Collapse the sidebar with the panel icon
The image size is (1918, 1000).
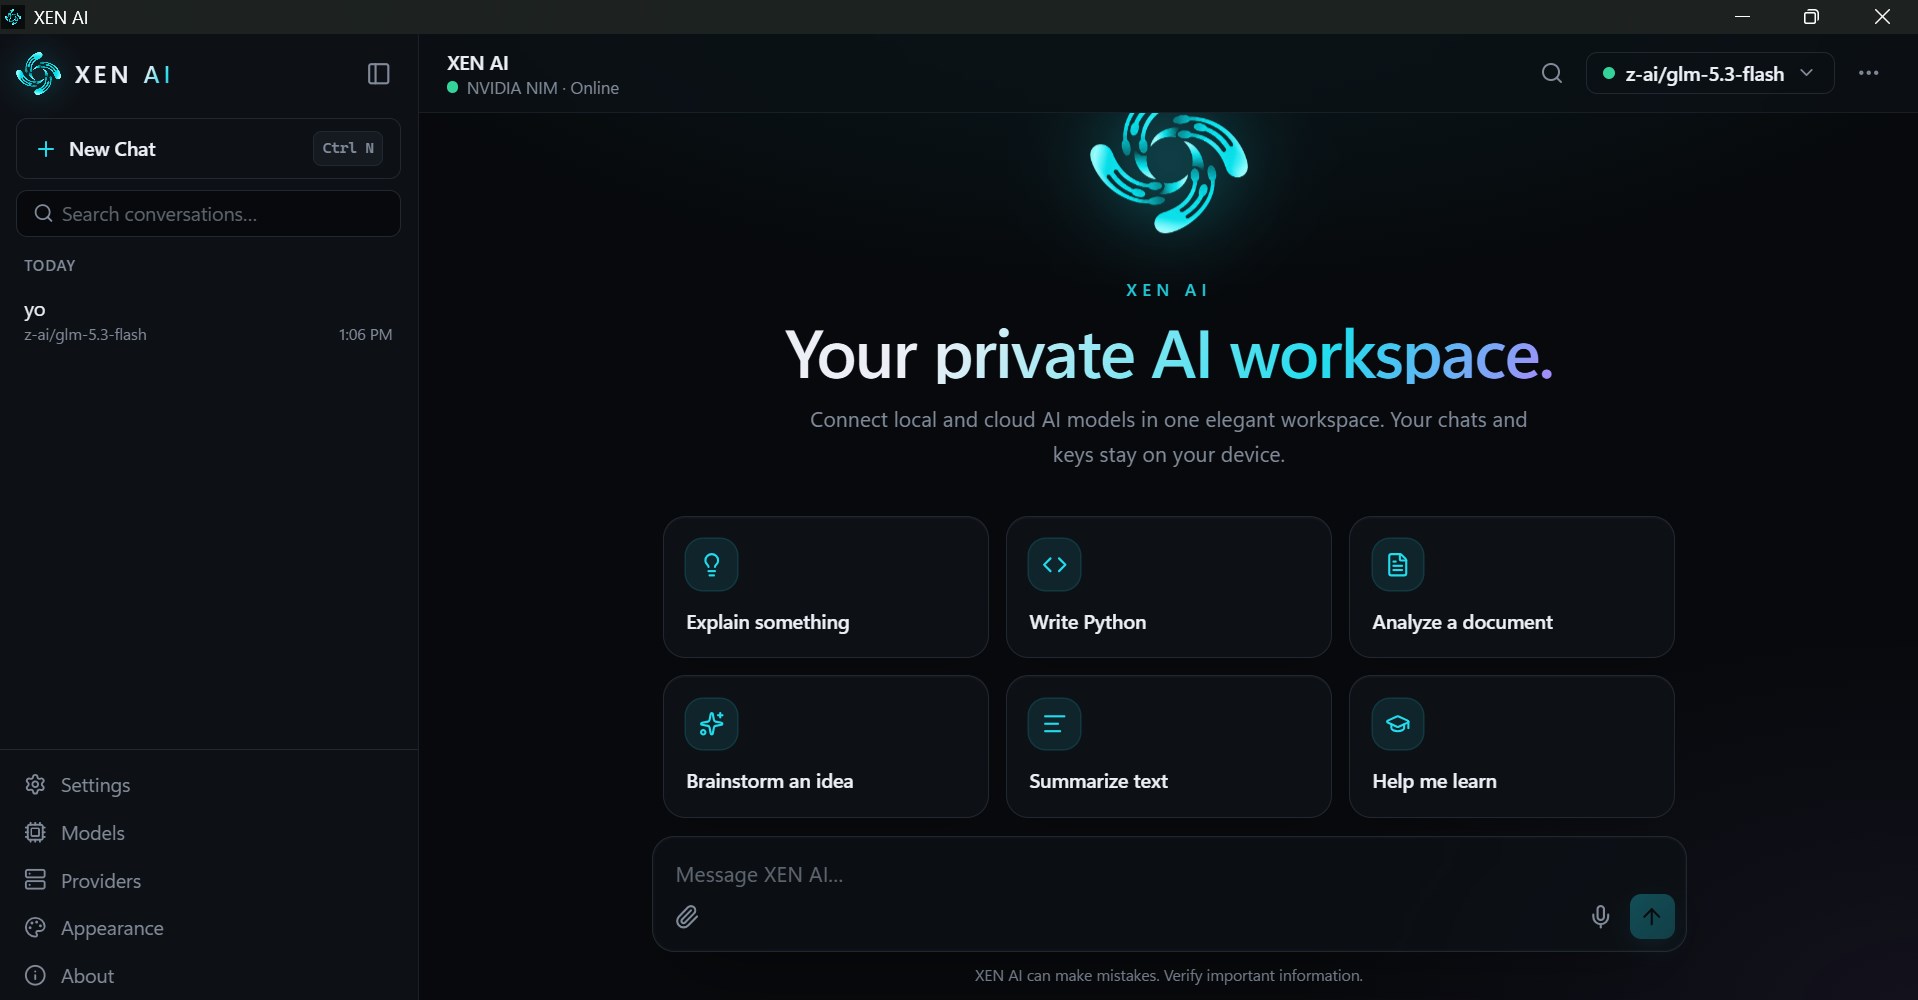click(379, 74)
